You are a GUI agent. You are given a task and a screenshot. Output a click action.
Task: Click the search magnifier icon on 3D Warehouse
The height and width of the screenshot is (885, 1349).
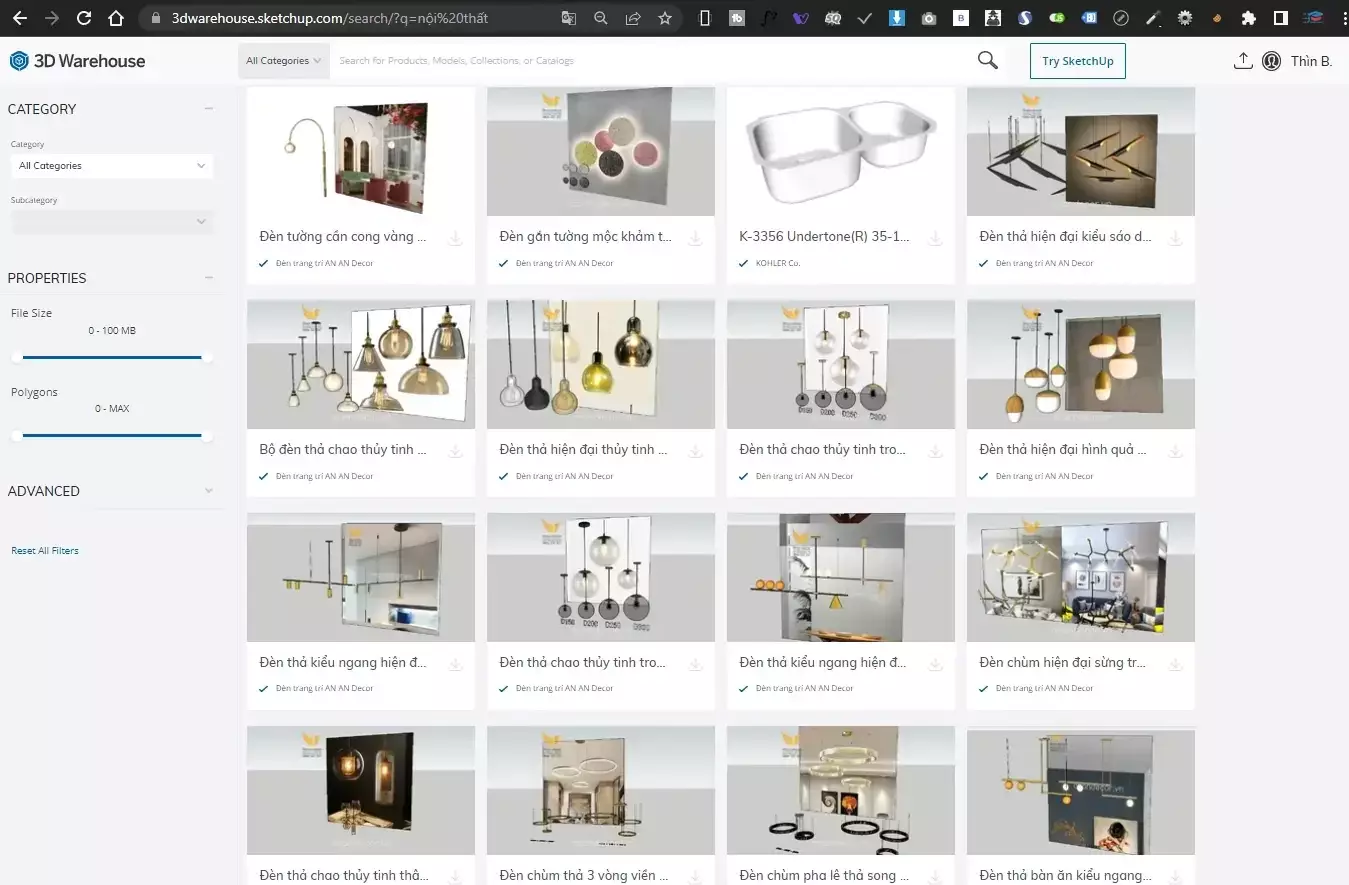pos(987,60)
